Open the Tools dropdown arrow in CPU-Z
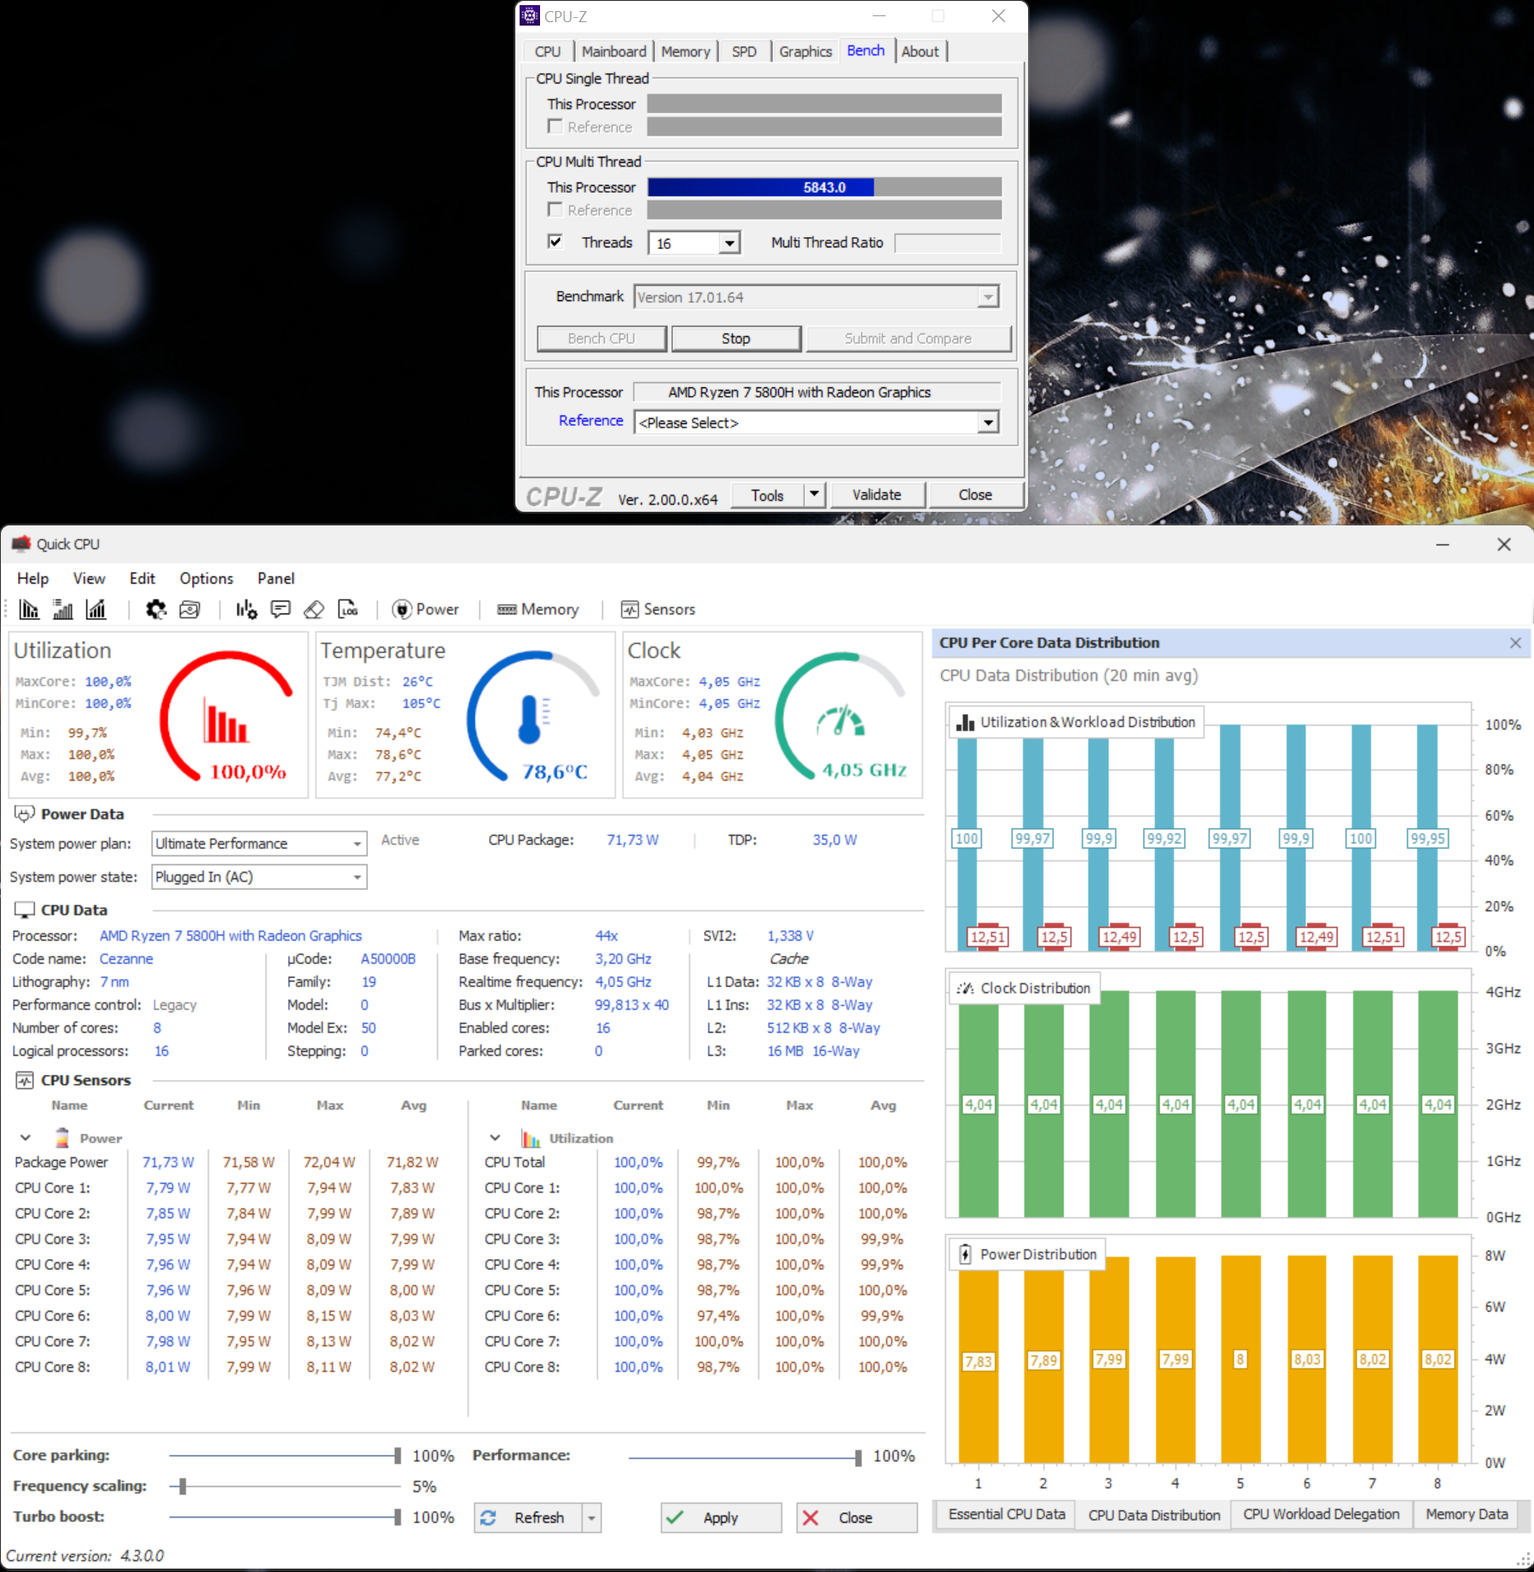The height and width of the screenshot is (1572, 1534). 814,494
